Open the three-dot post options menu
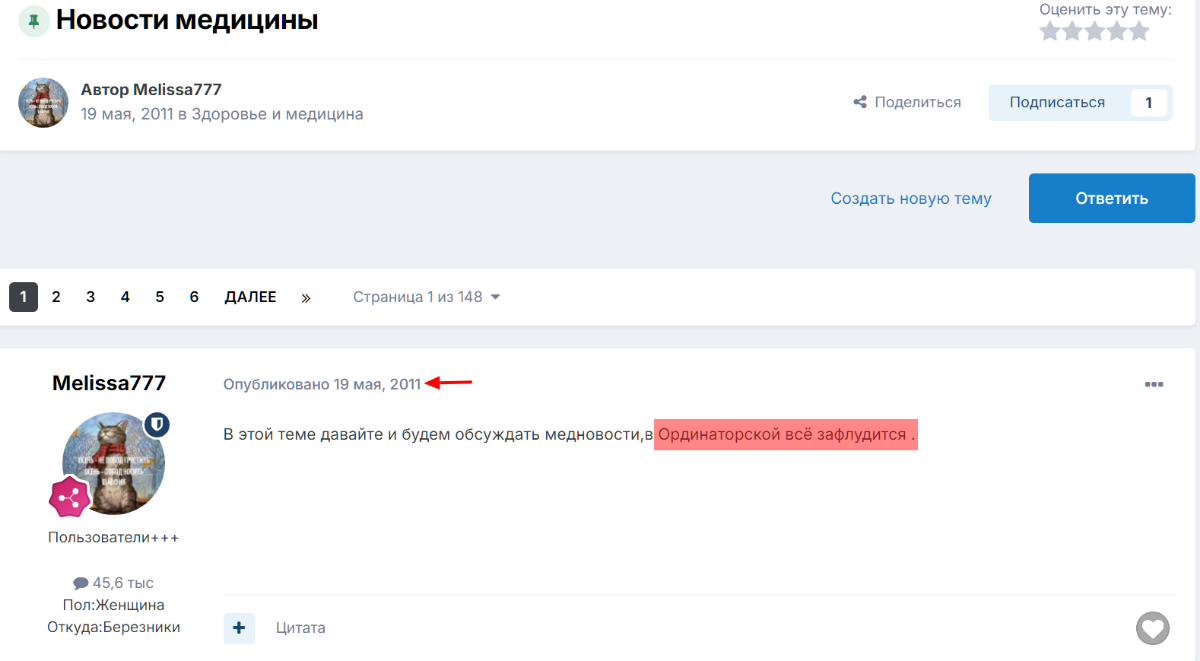 (1154, 385)
